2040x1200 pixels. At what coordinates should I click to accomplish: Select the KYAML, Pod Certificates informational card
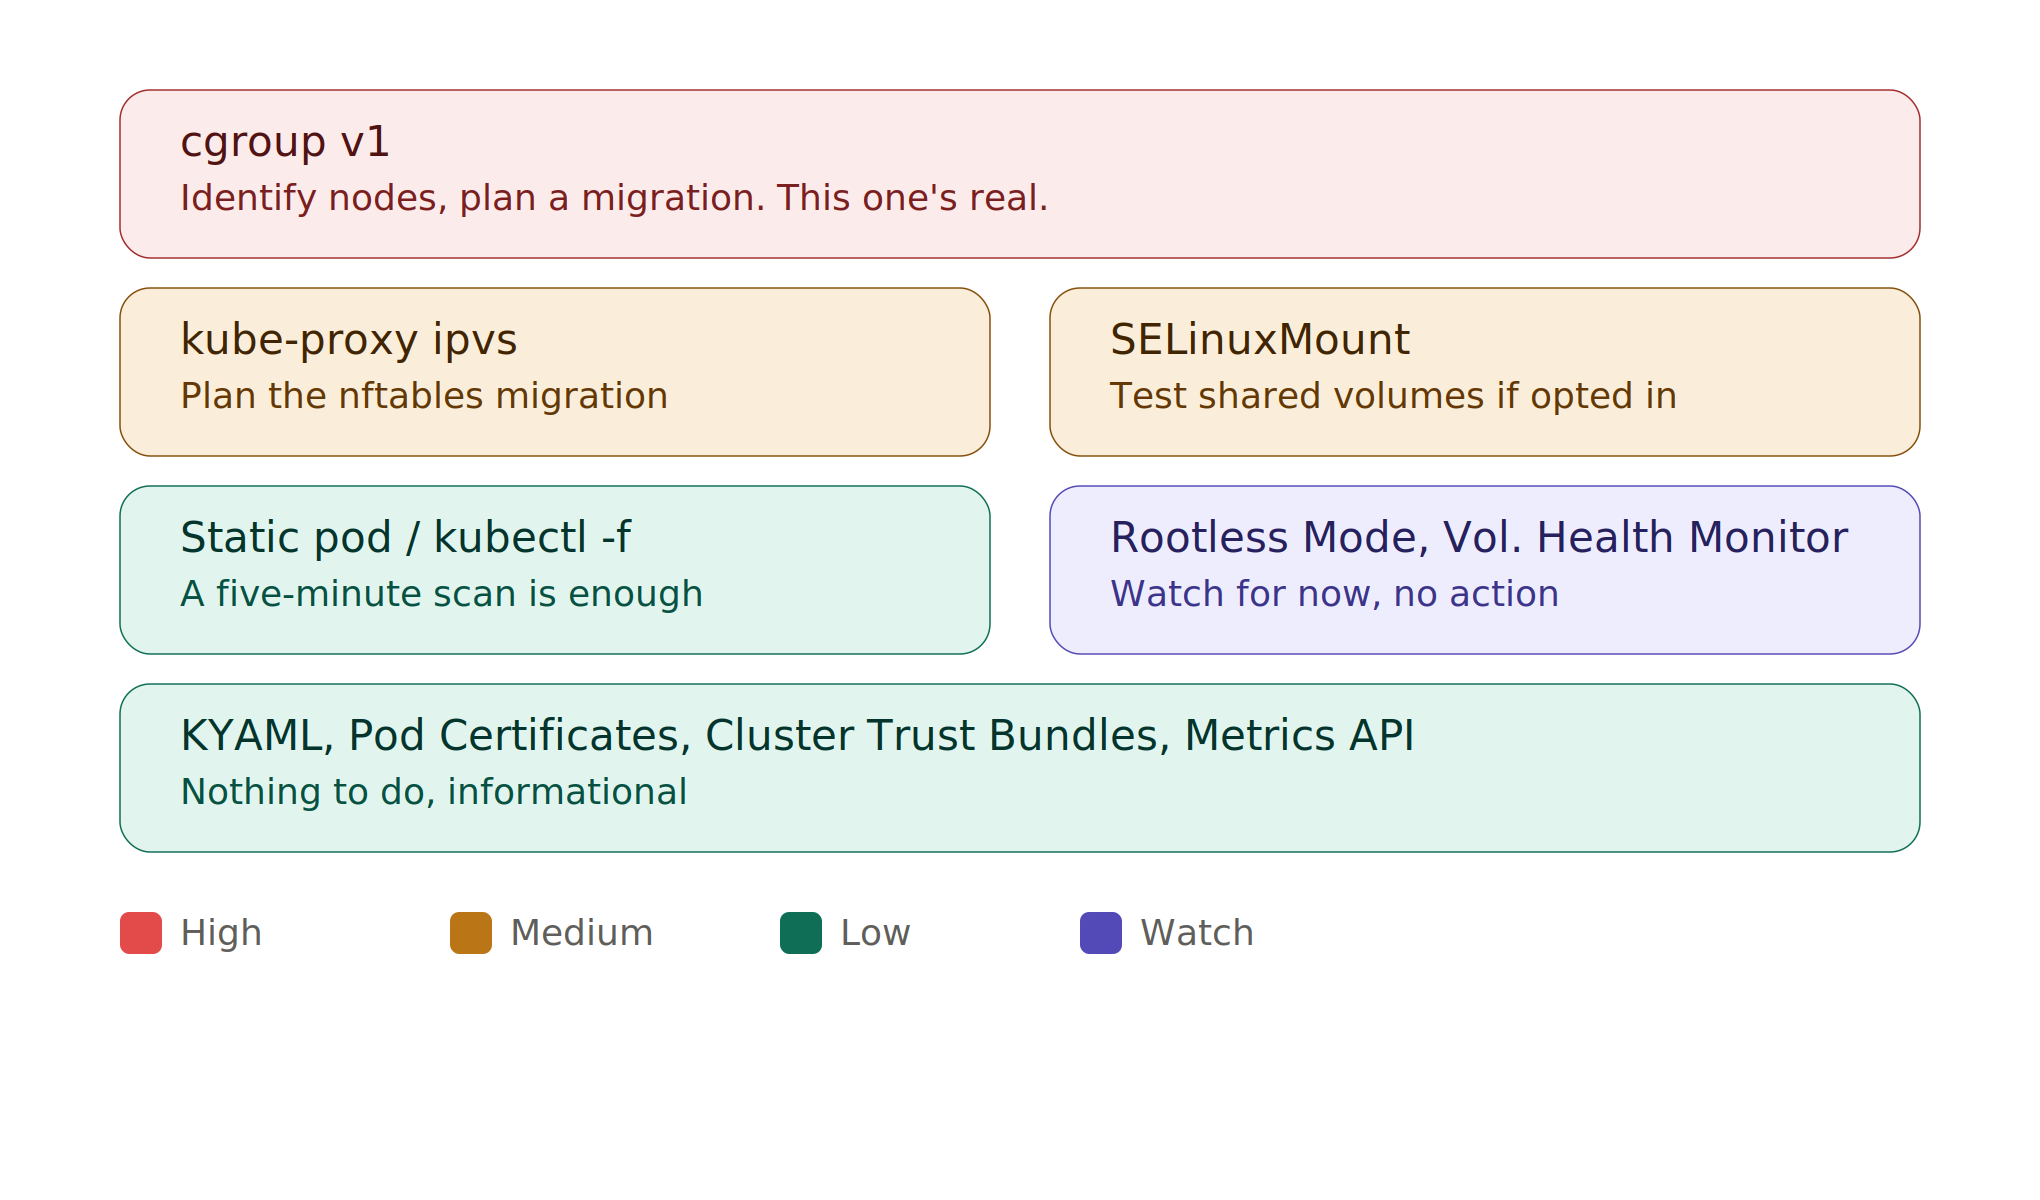[1020, 768]
